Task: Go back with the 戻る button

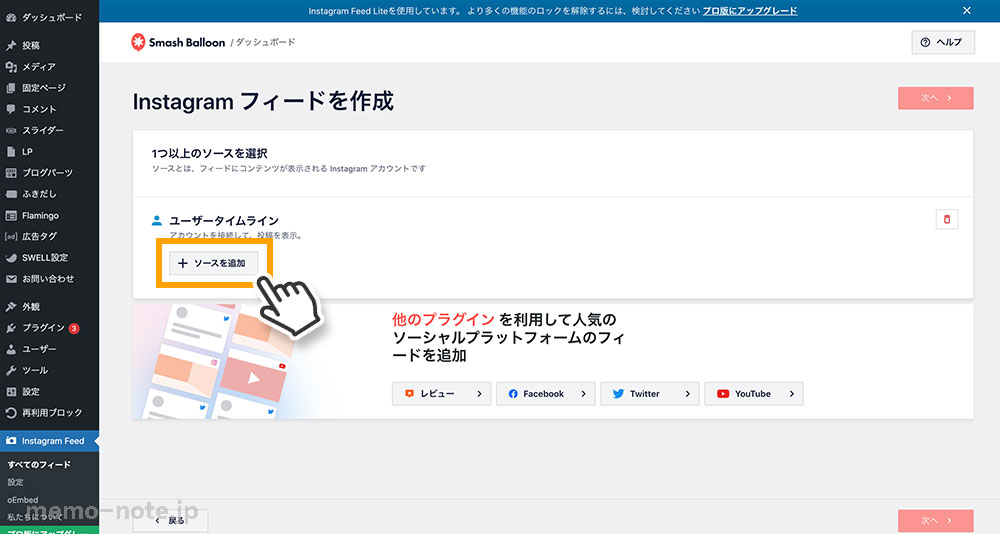Action: tap(170, 521)
